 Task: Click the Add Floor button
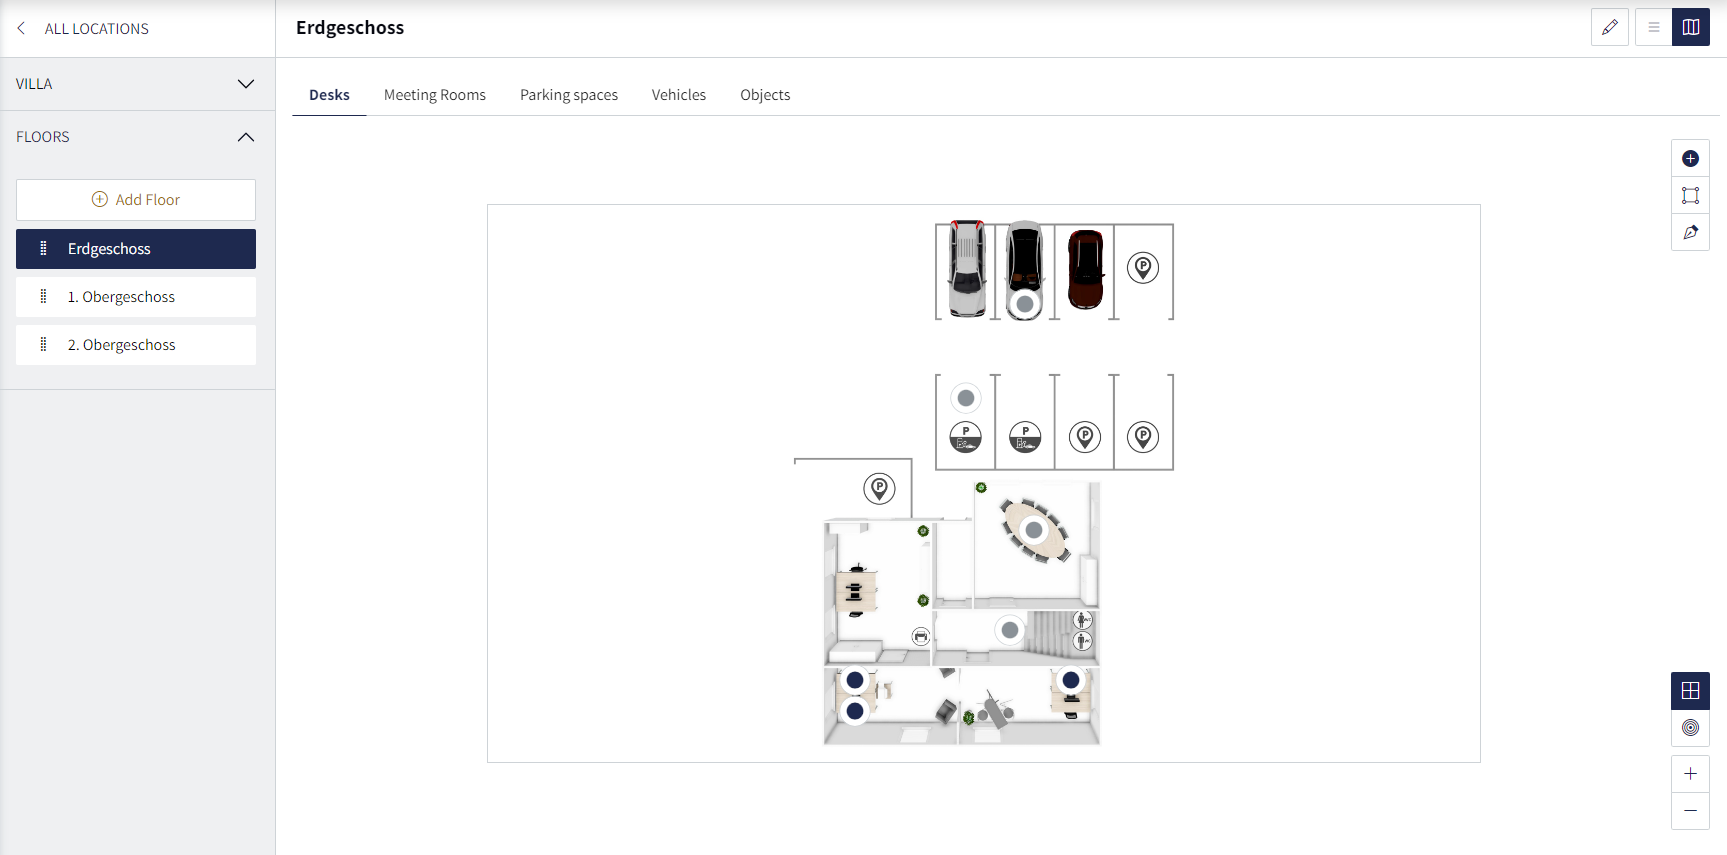click(x=136, y=200)
